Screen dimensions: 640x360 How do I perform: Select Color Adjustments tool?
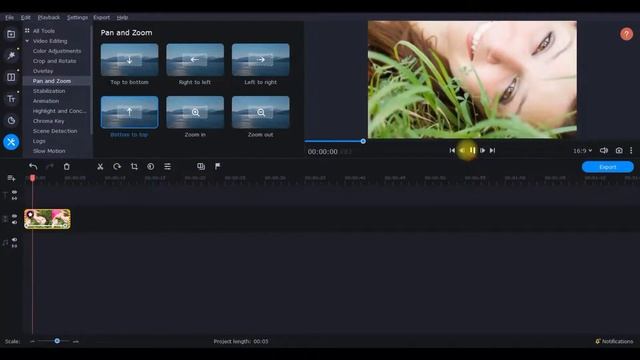(57, 51)
